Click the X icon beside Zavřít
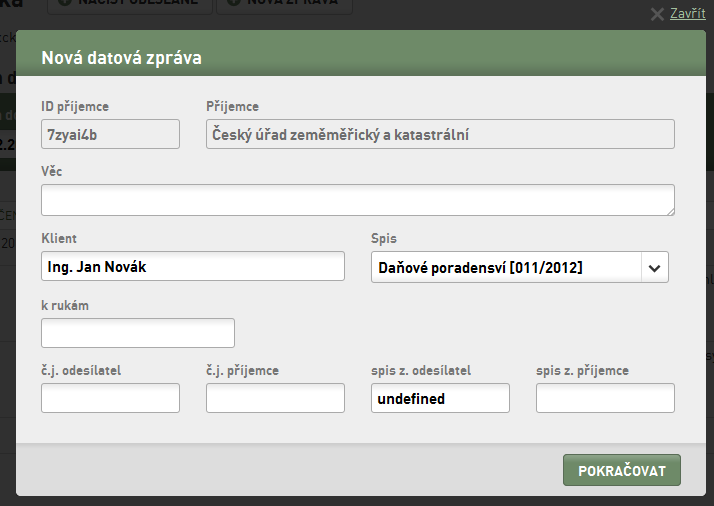Image resolution: width=714 pixels, height=506 pixels. (x=657, y=14)
